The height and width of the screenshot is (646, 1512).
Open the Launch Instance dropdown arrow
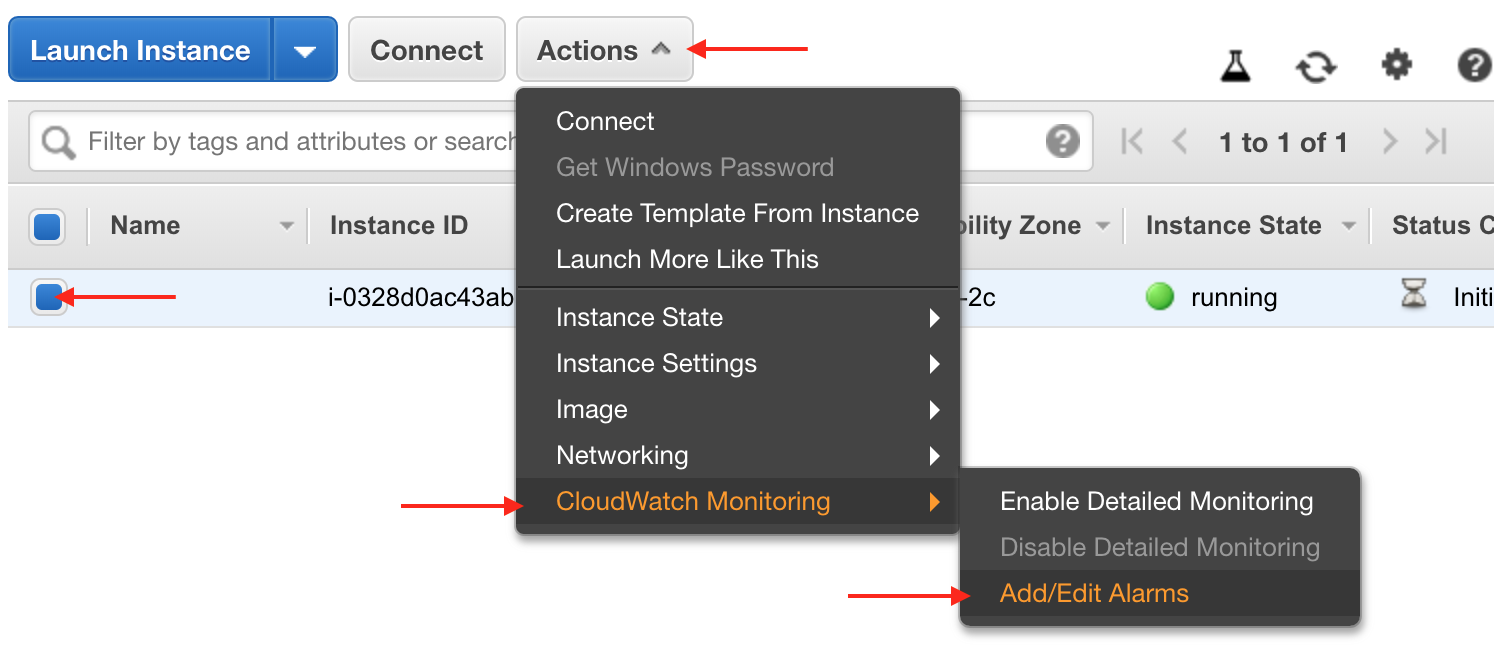coord(305,50)
